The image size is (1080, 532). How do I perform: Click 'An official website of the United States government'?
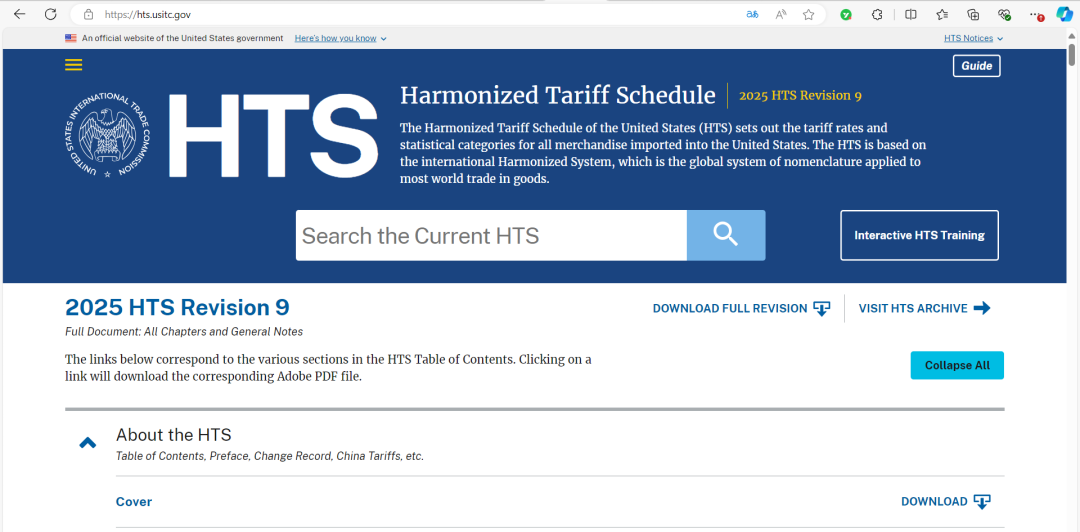(x=183, y=39)
